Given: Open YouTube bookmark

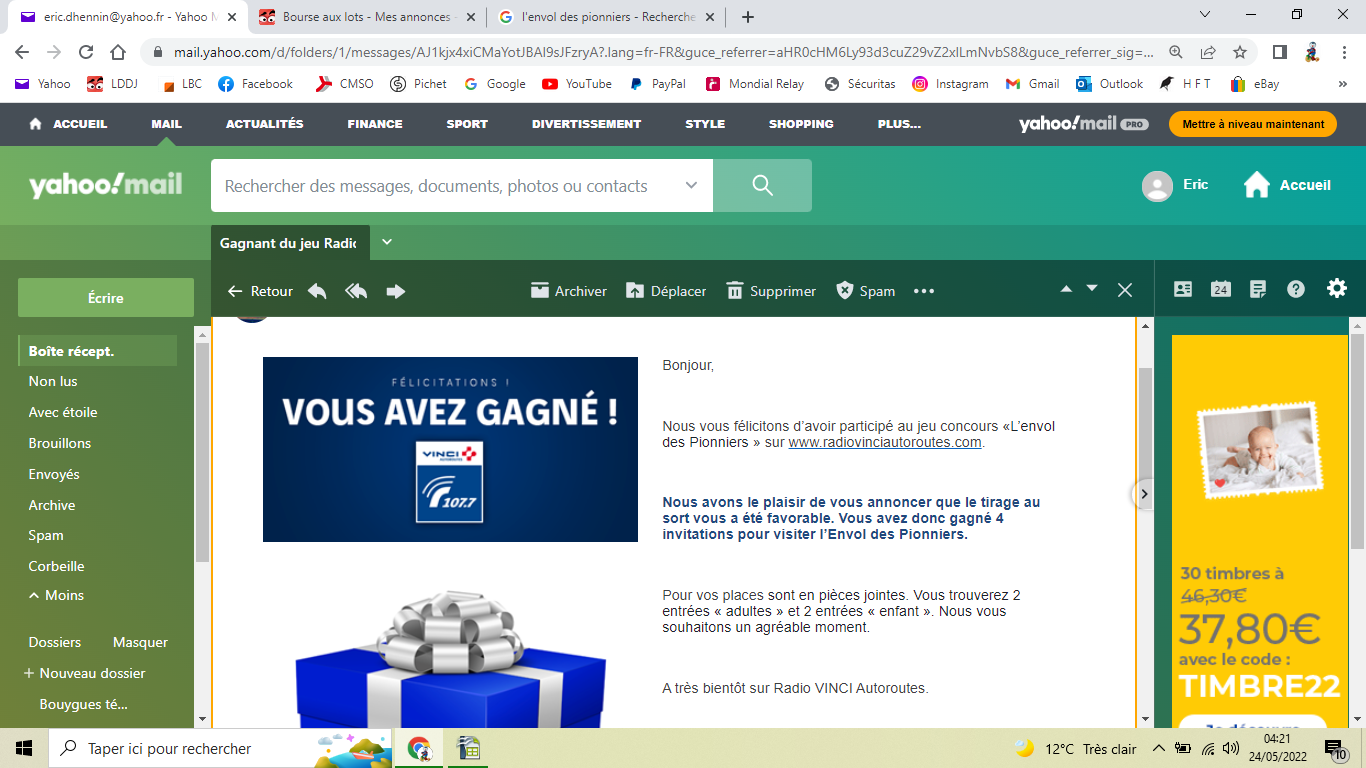Looking at the screenshot, I should pyautogui.click(x=577, y=84).
